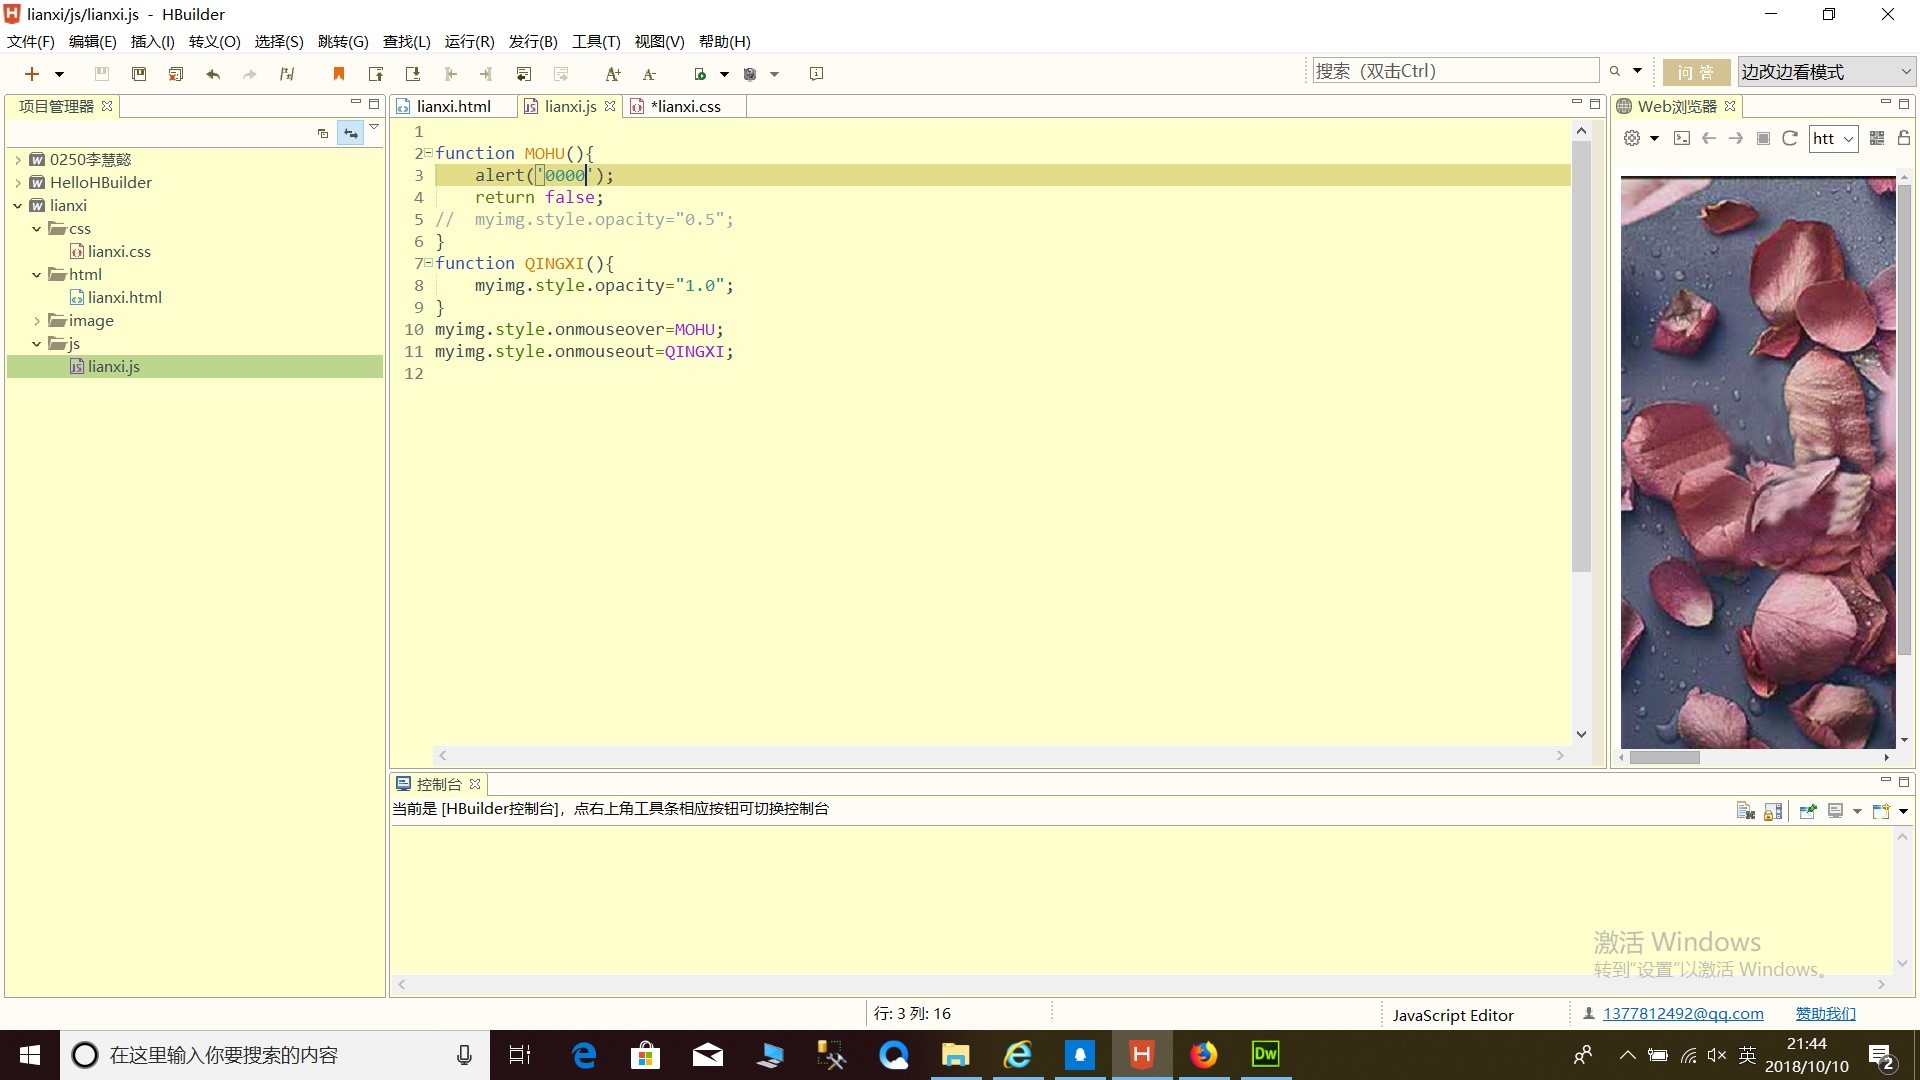Click the increase font size A+ icon
The width and height of the screenshot is (1920, 1080).
click(613, 74)
